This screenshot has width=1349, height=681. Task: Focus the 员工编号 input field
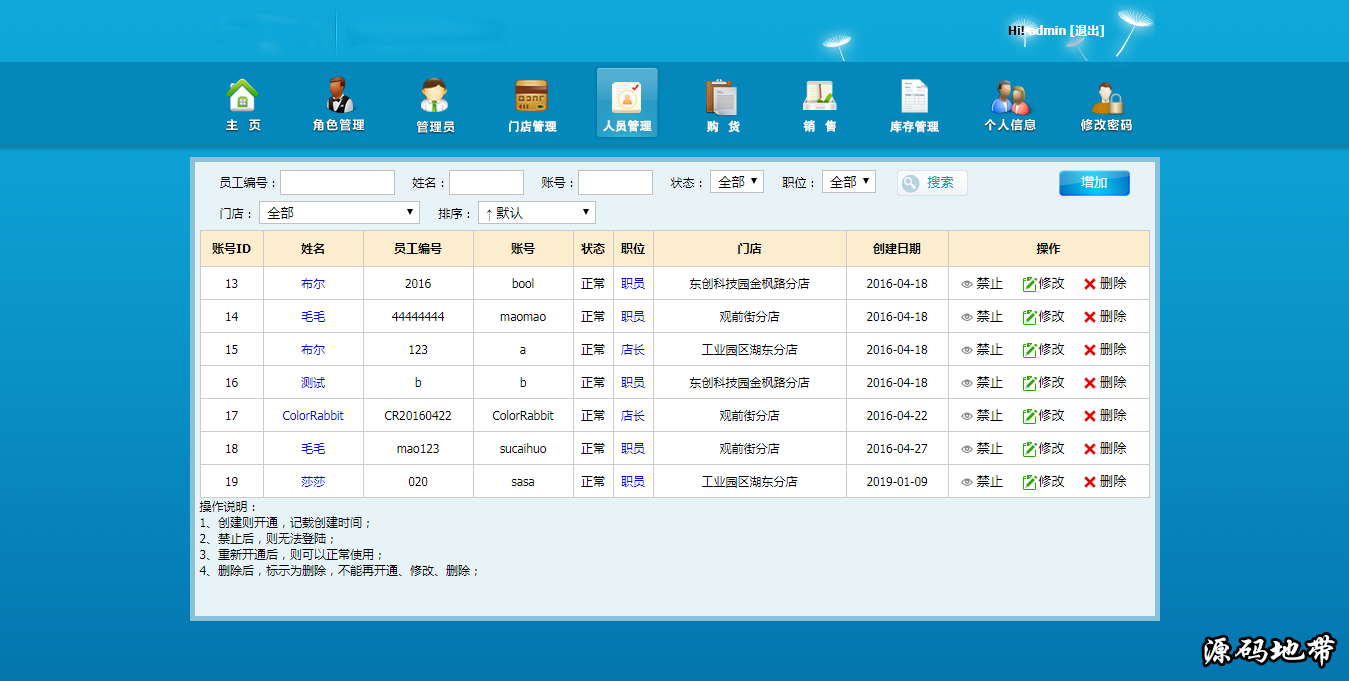coord(337,182)
